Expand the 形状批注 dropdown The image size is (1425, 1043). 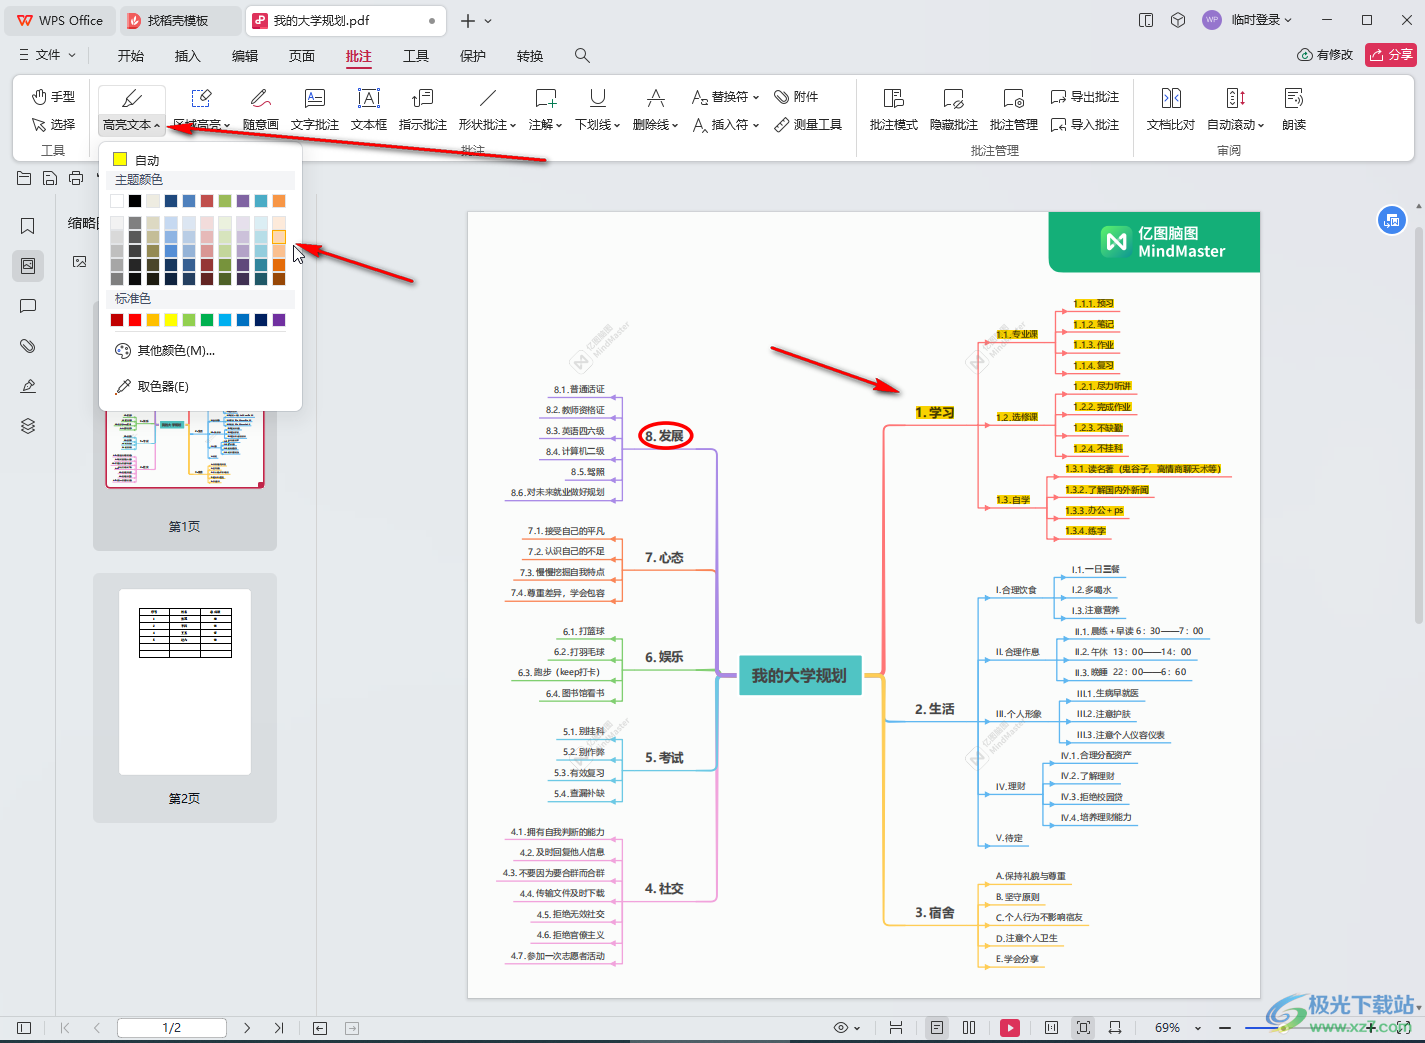pyautogui.click(x=513, y=125)
